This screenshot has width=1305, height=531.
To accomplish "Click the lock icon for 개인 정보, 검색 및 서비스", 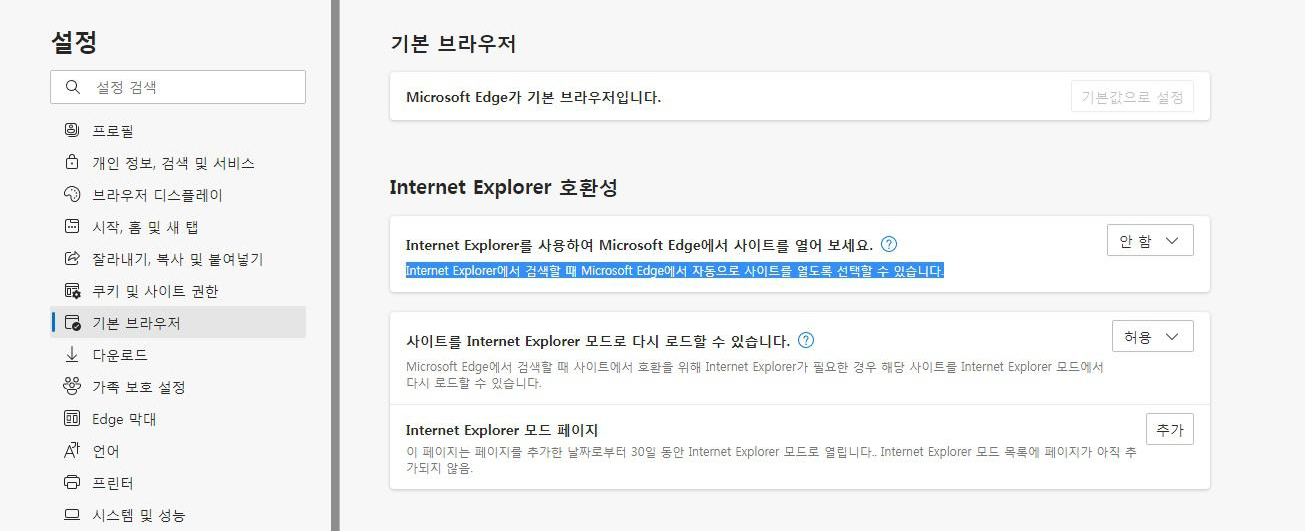I will 72,162.
